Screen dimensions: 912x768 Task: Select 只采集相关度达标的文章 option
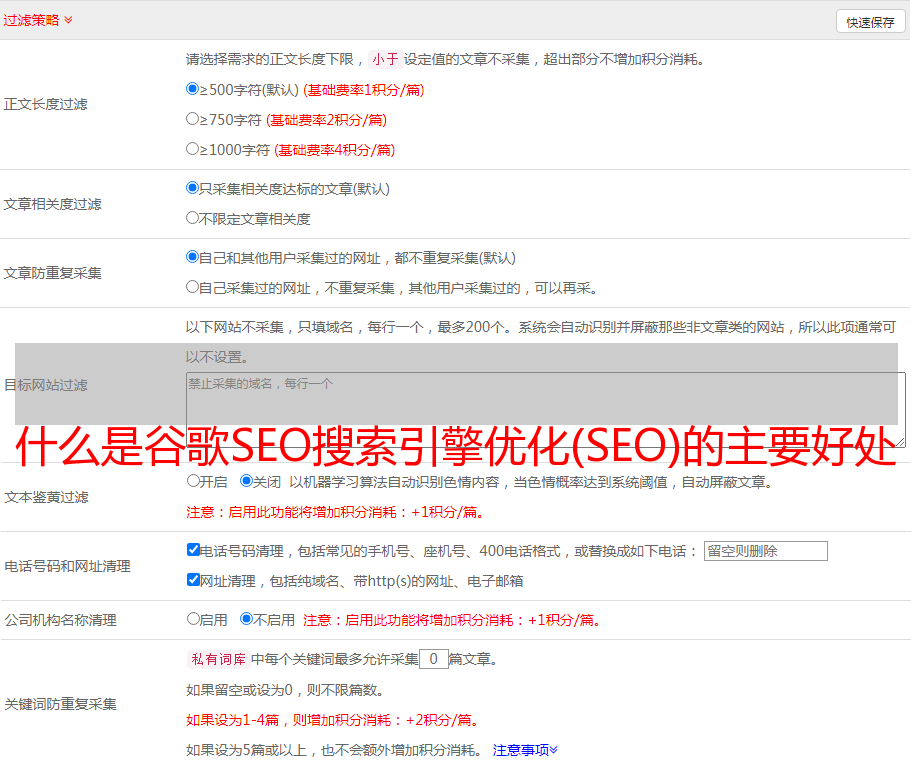pos(193,188)
